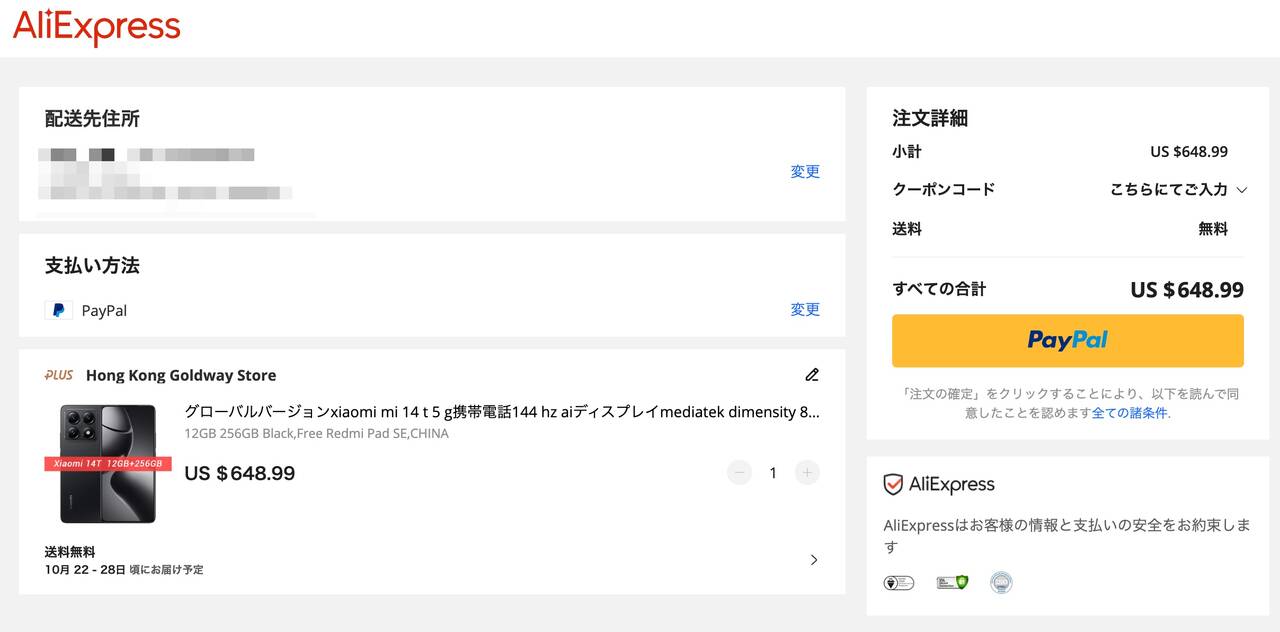The width and height of the screenshot is (1280, 632).
Task: Click the PayPal icon under 支払い方法
Action: click(x=58, y=310)
